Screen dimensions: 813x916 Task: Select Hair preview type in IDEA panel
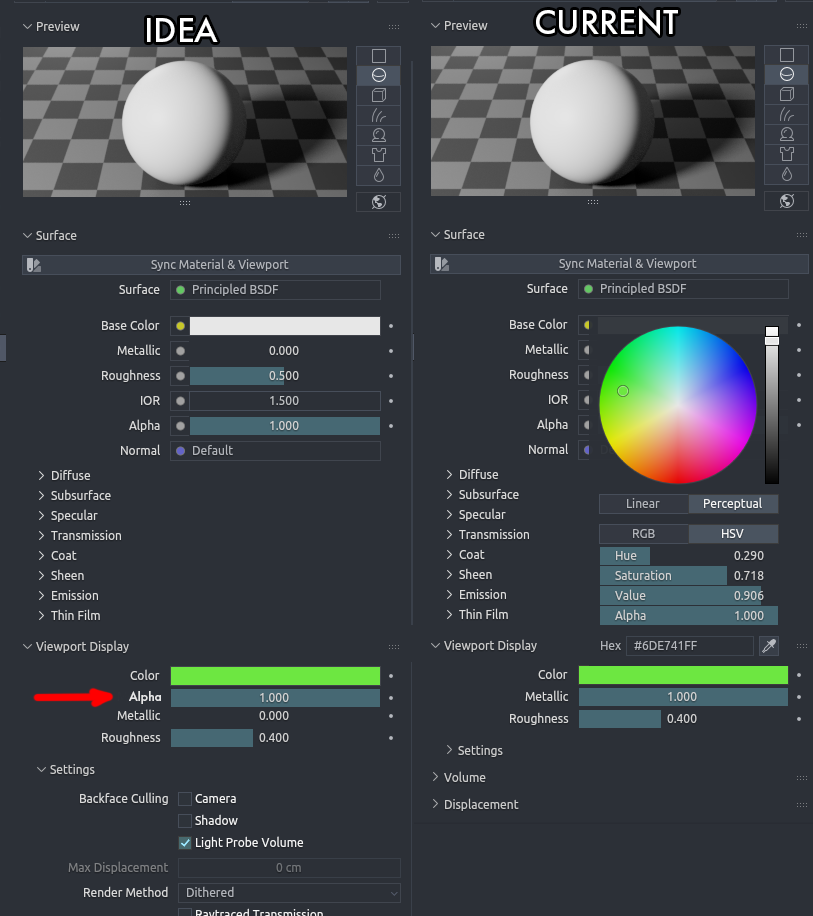click(x=378, y=115)
